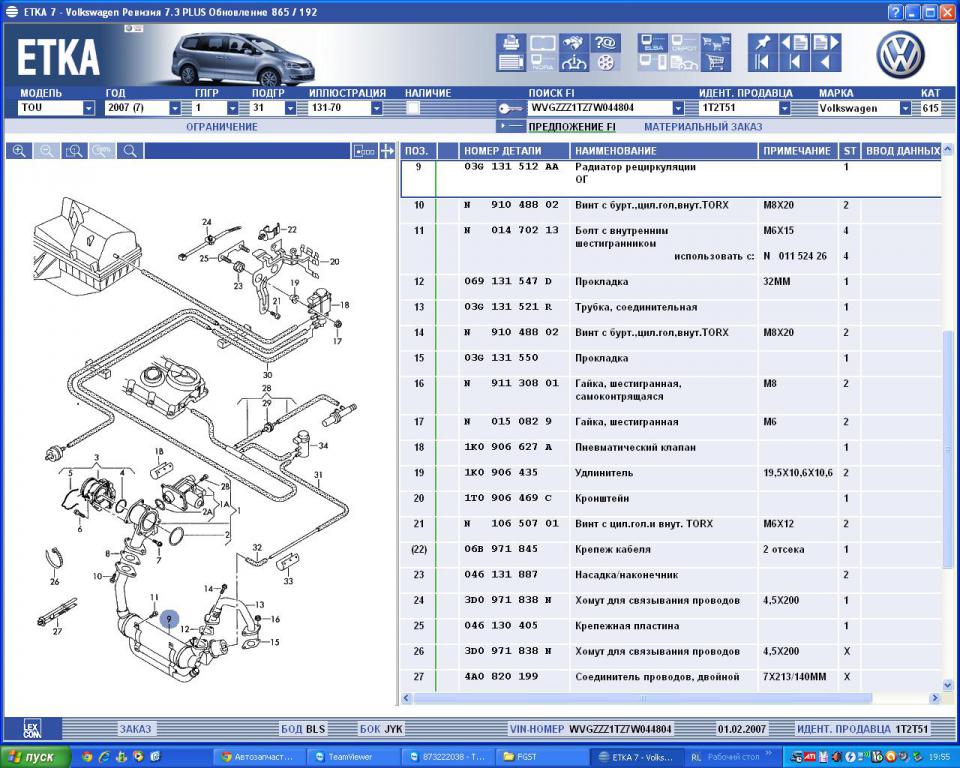Expand the МАРКА dropdown showing Volkswagen
This screenshot has height=768, width=960.
(905, 108)
